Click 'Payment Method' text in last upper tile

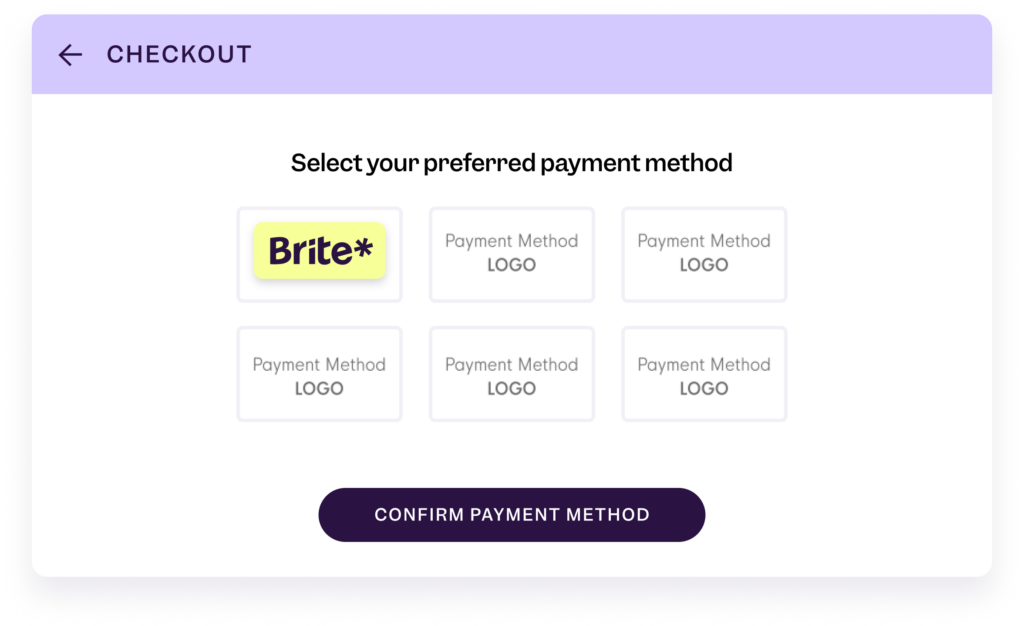(x=704, y=242)
